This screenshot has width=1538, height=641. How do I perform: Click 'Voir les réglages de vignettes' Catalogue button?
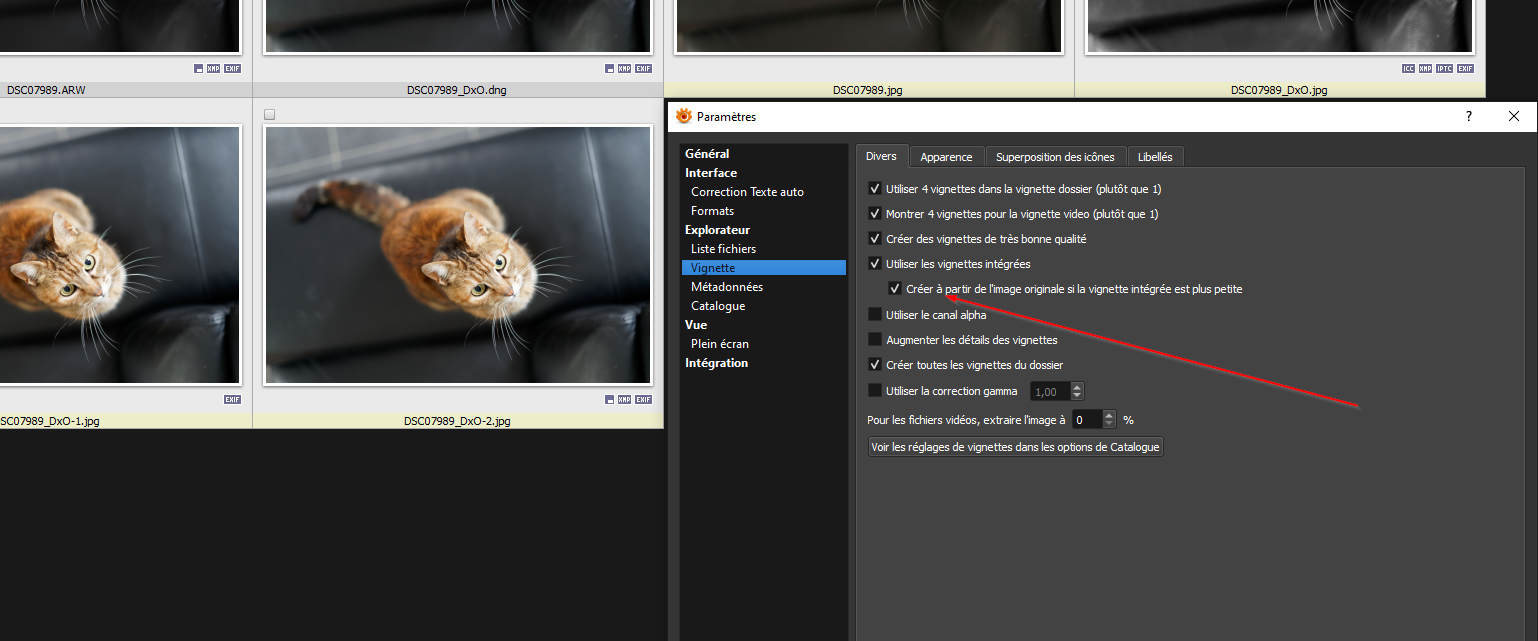click(1015, 447)
